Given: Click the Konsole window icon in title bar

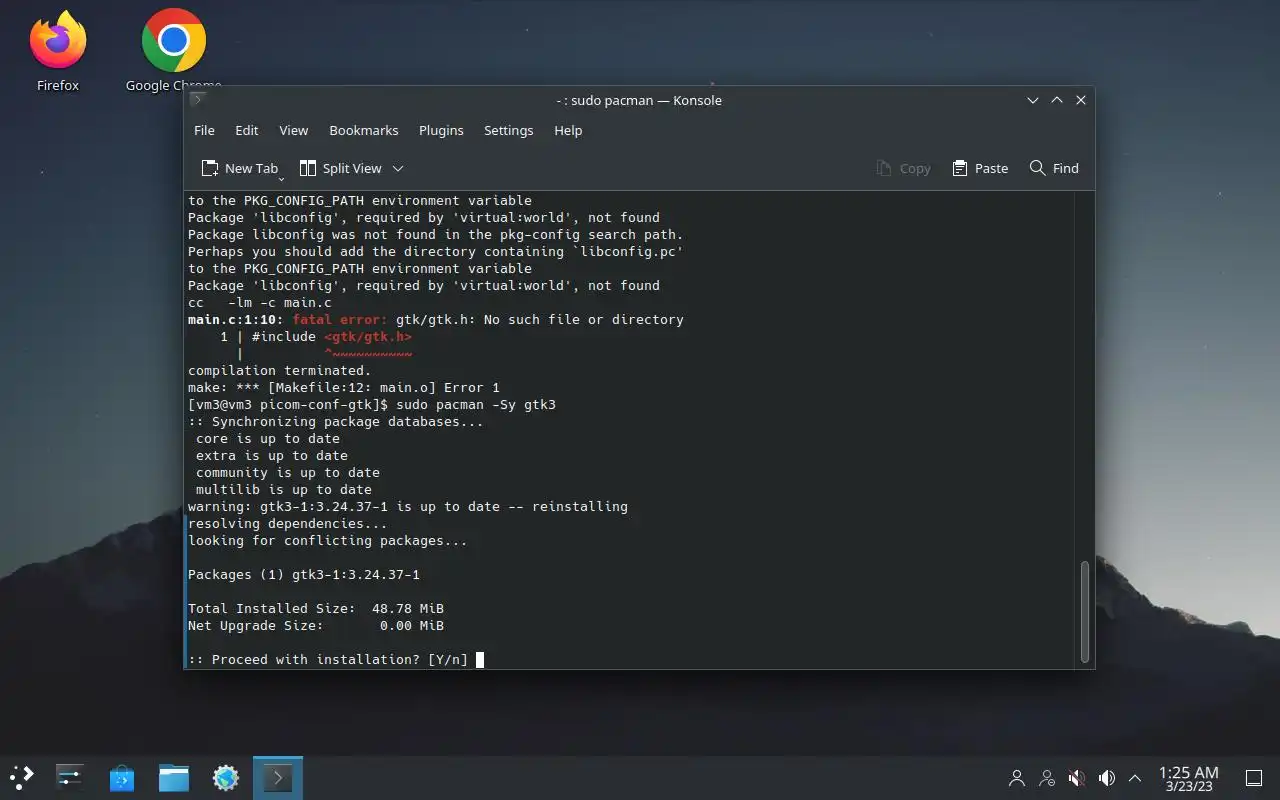Looking at the screenshot, I should point(198,100).
